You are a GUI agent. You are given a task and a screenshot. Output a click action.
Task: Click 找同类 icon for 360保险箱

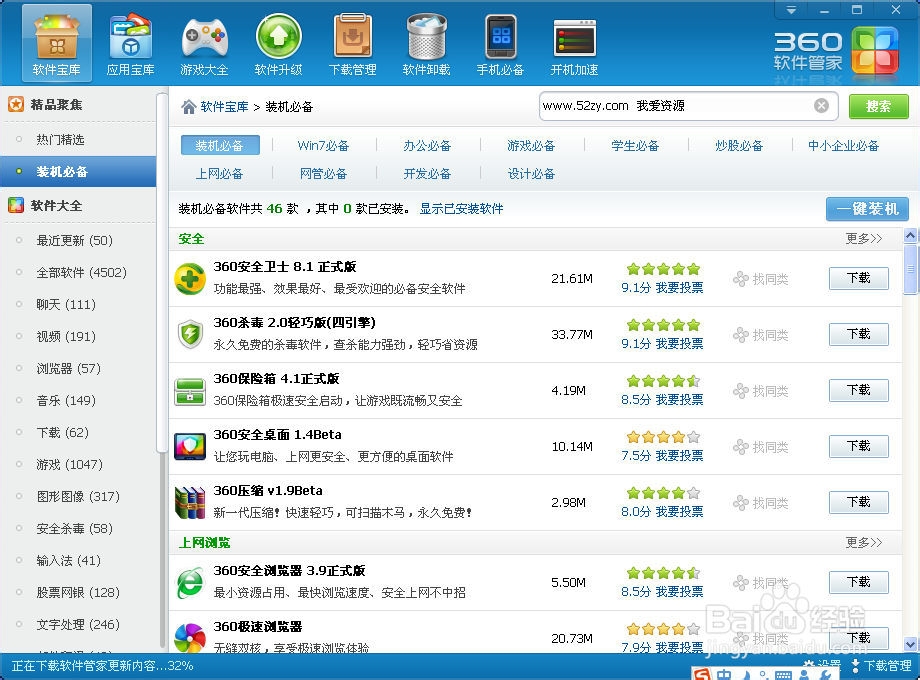(x=740, y=391)
